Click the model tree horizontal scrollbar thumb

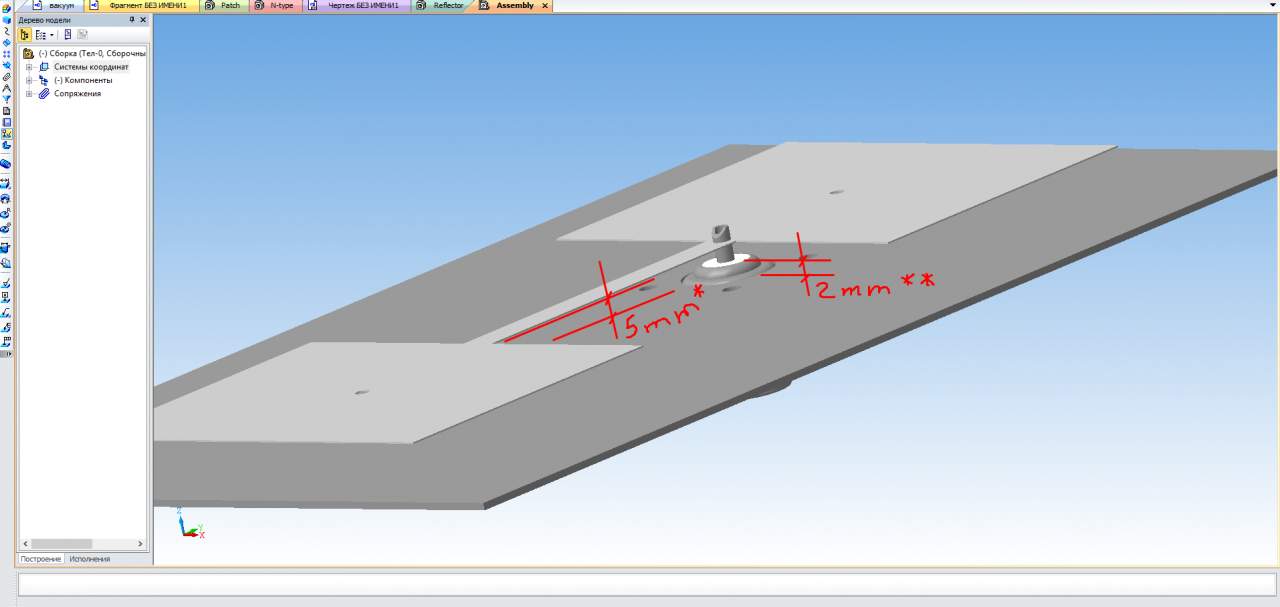click(x=62, y=544)
